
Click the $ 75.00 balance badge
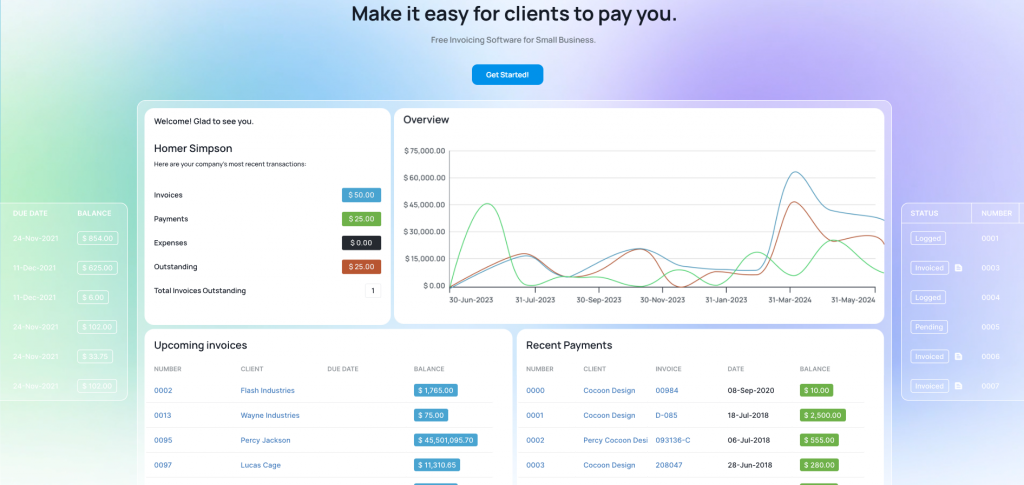point(431,415)
